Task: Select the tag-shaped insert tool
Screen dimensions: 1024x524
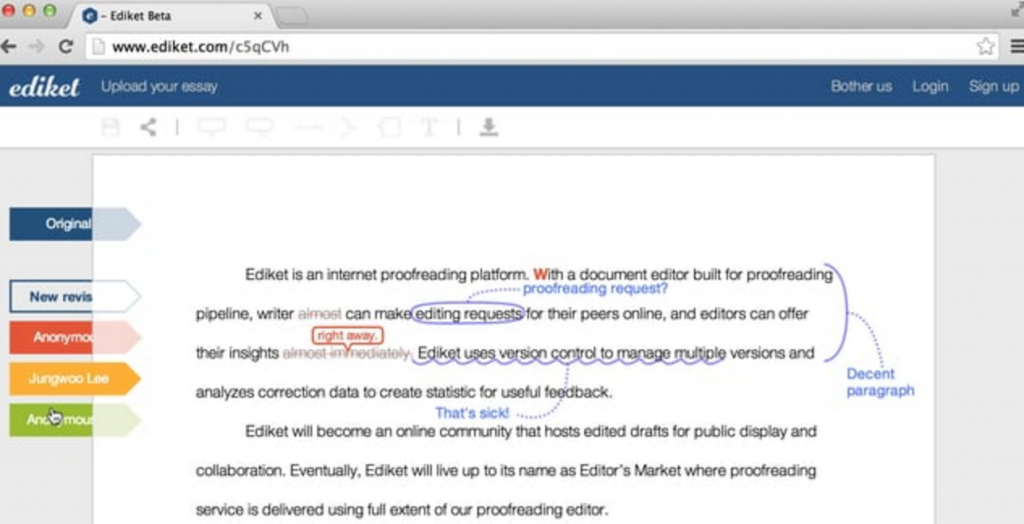Action: [x=389, y=127]
